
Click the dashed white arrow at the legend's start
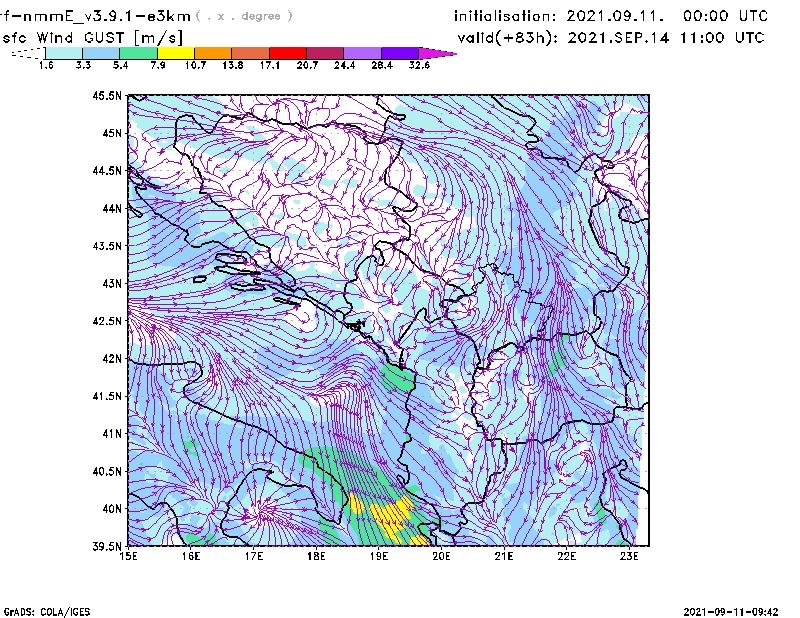(x=28, y=53)
